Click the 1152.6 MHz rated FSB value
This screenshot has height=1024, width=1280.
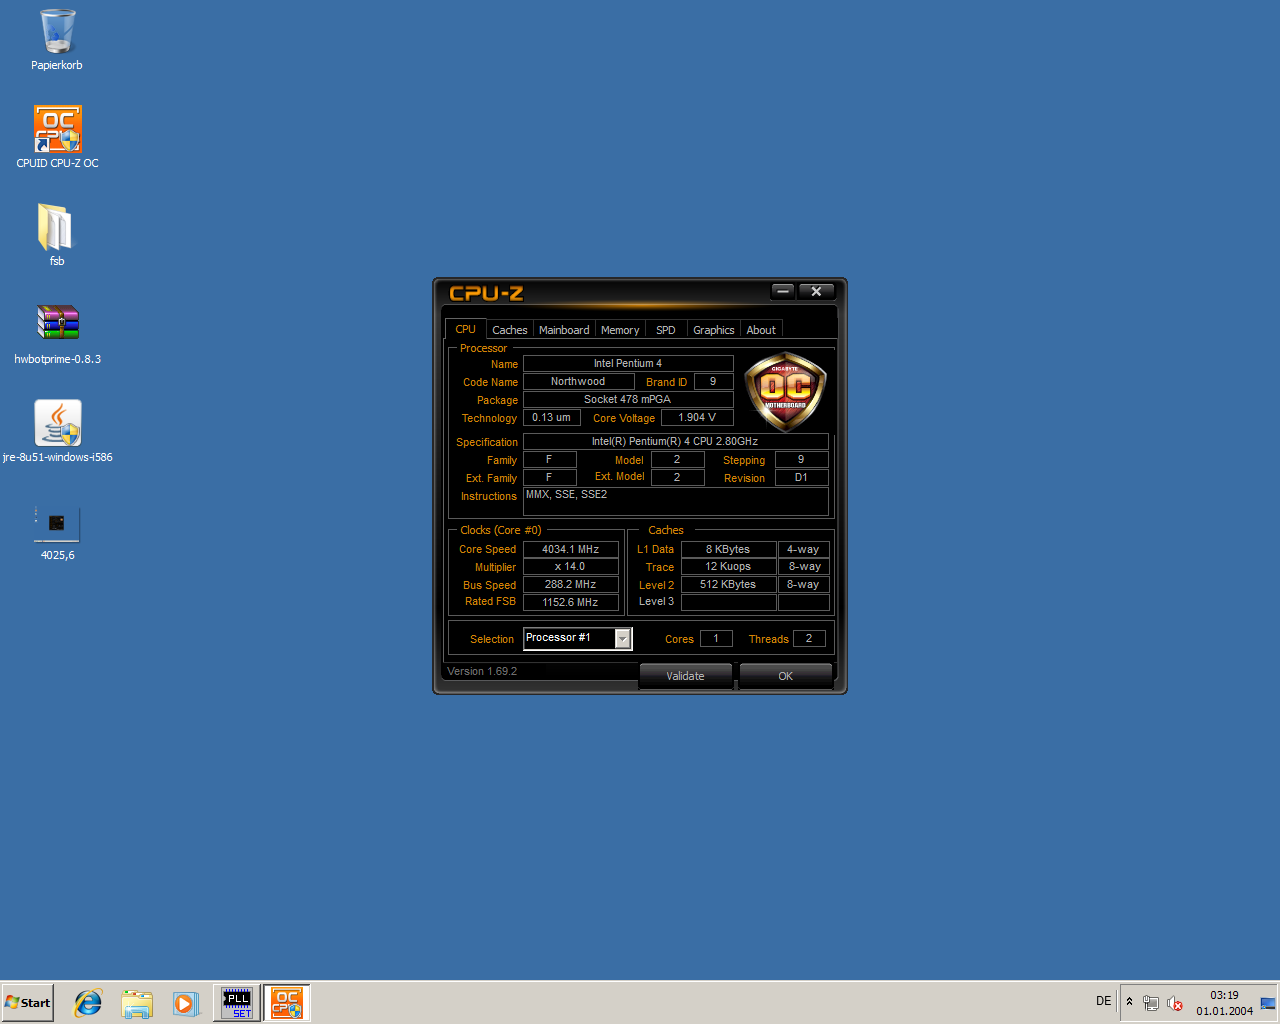coord(570,602)
